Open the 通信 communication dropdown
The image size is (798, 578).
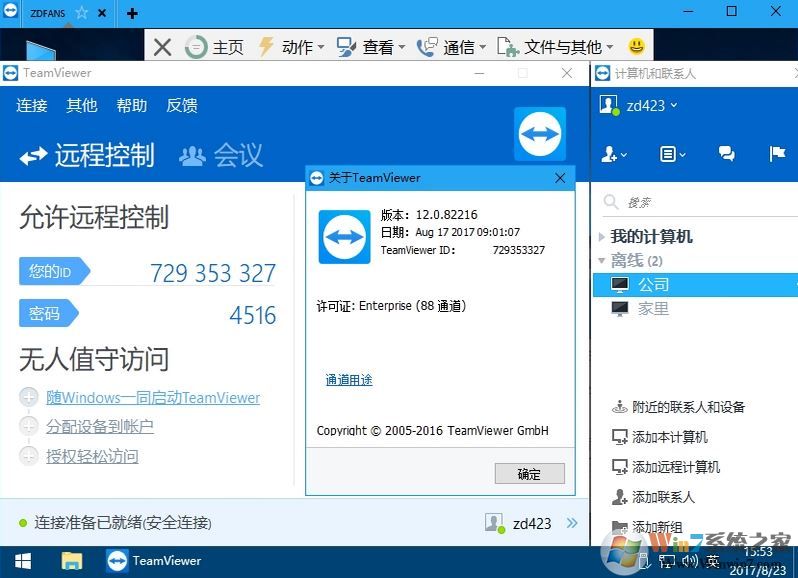pyautogui.click(x=451, y=47)
